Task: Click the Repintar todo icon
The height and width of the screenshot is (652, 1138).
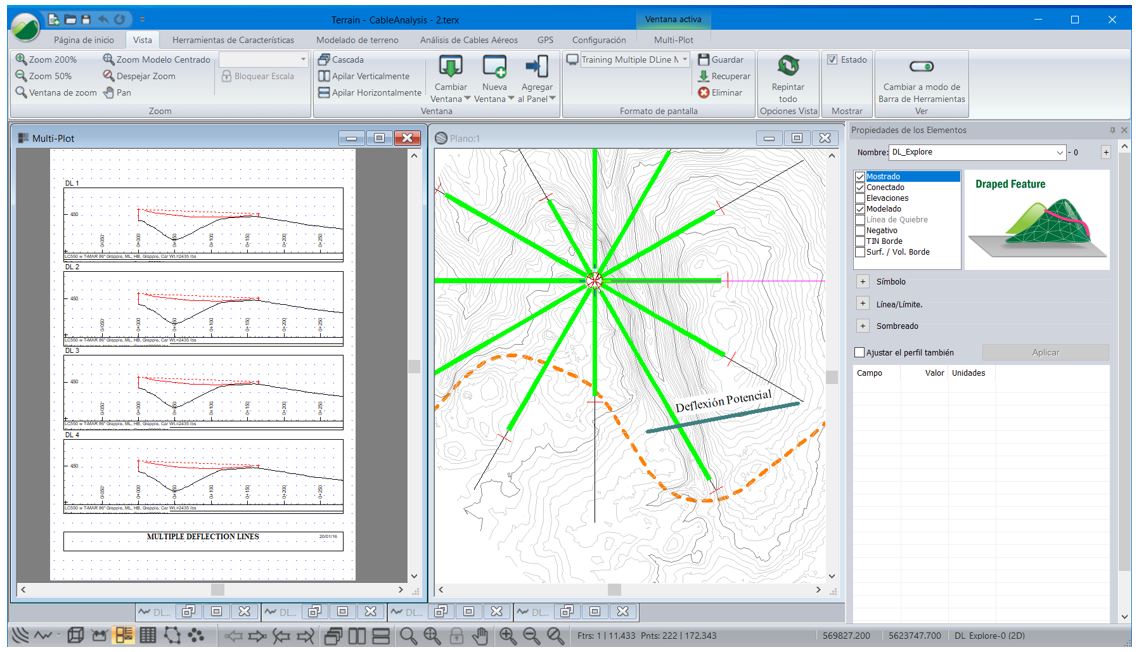Action: pyautogui.click(x=788, y=67)
